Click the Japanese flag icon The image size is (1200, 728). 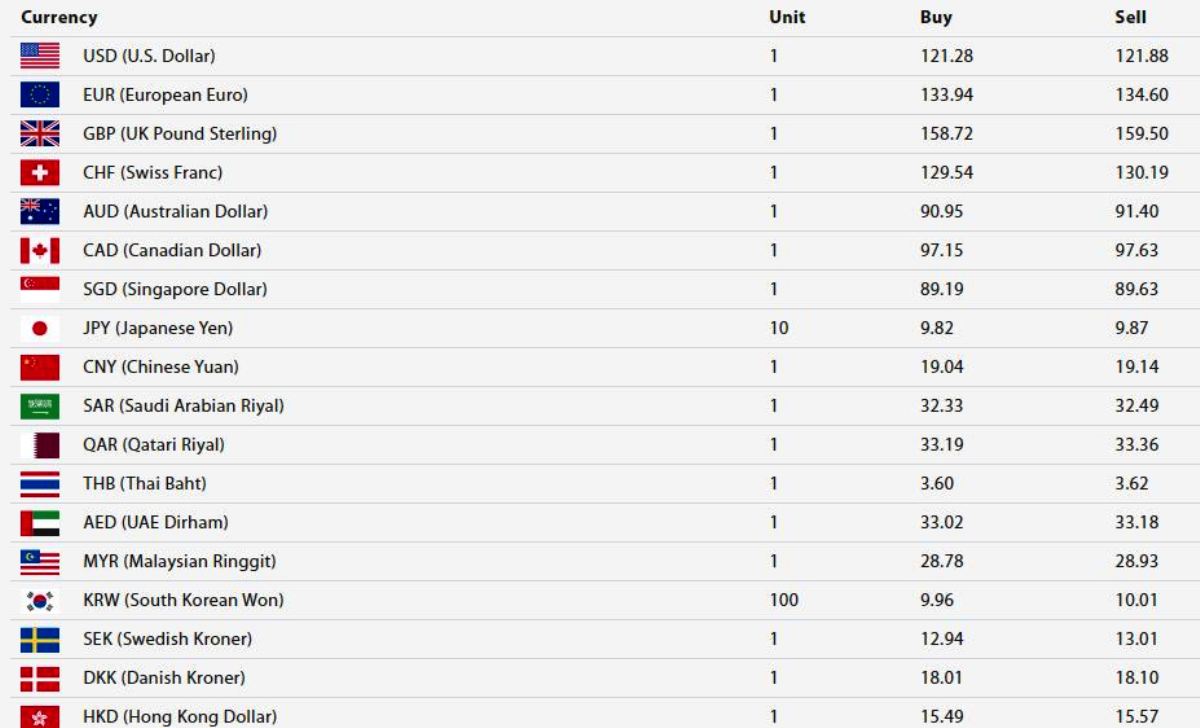coord(40,328)
